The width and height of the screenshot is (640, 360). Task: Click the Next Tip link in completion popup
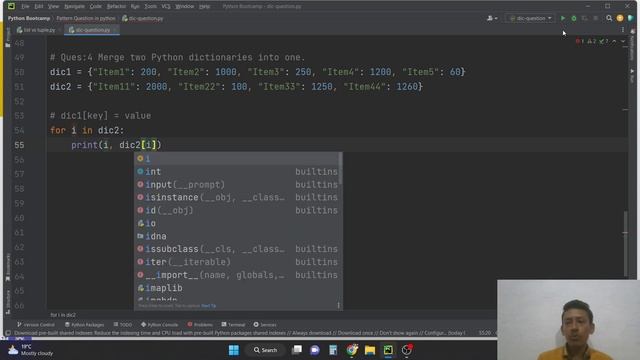coord(209,306)
